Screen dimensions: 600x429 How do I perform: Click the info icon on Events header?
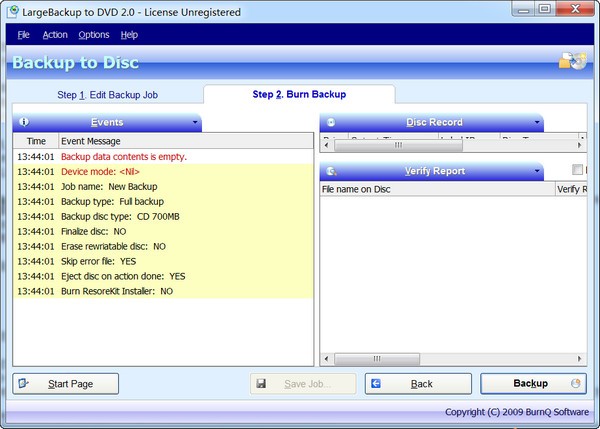(24, 122)
